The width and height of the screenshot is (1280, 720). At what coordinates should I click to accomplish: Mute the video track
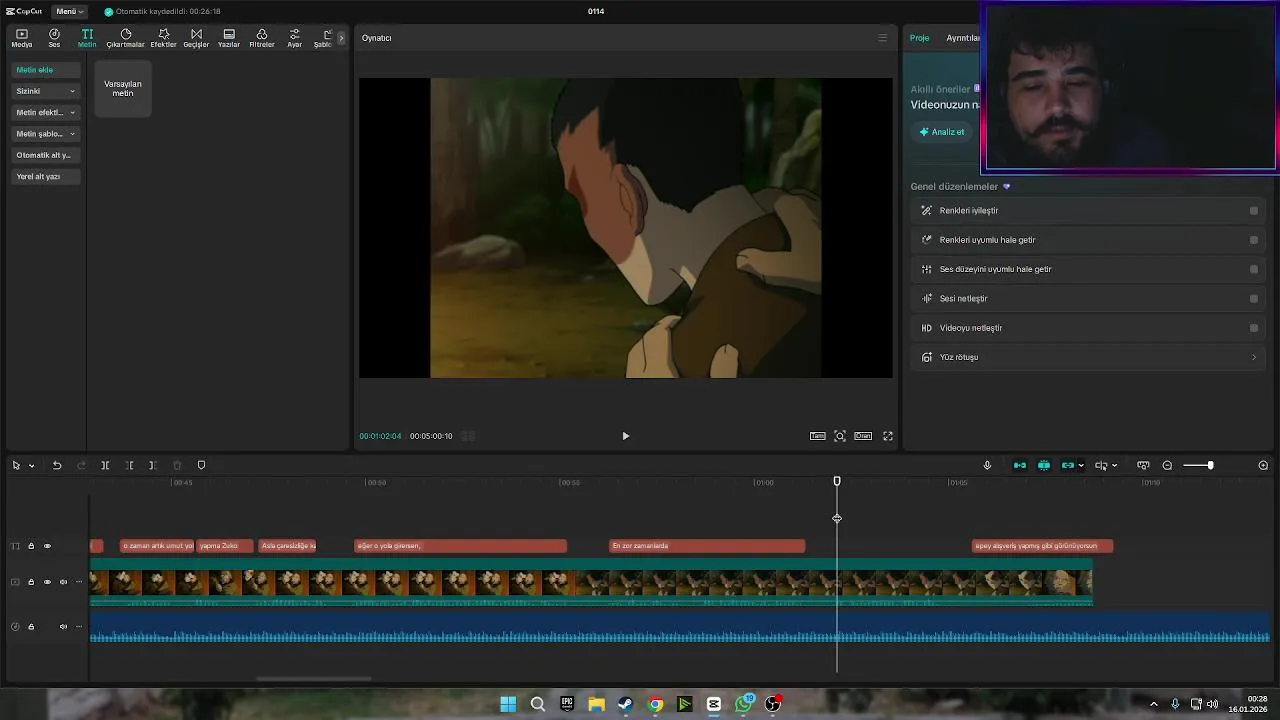pyautogui.click(x=63, y=582)
